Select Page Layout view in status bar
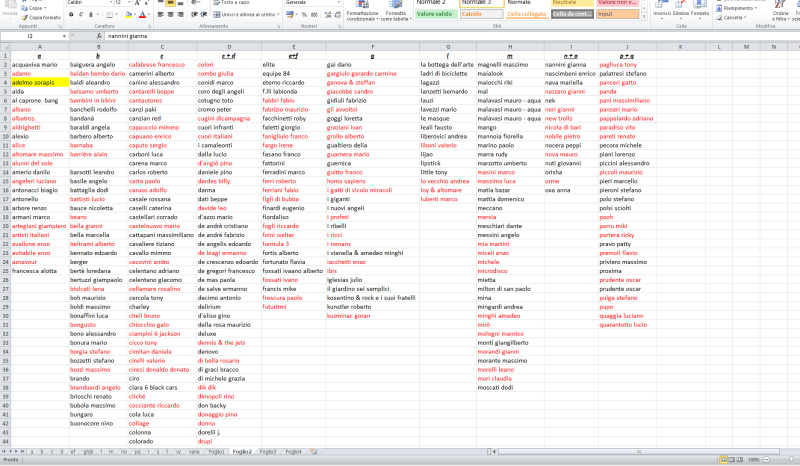Screen dimensions: 800x466 point(732,460)
